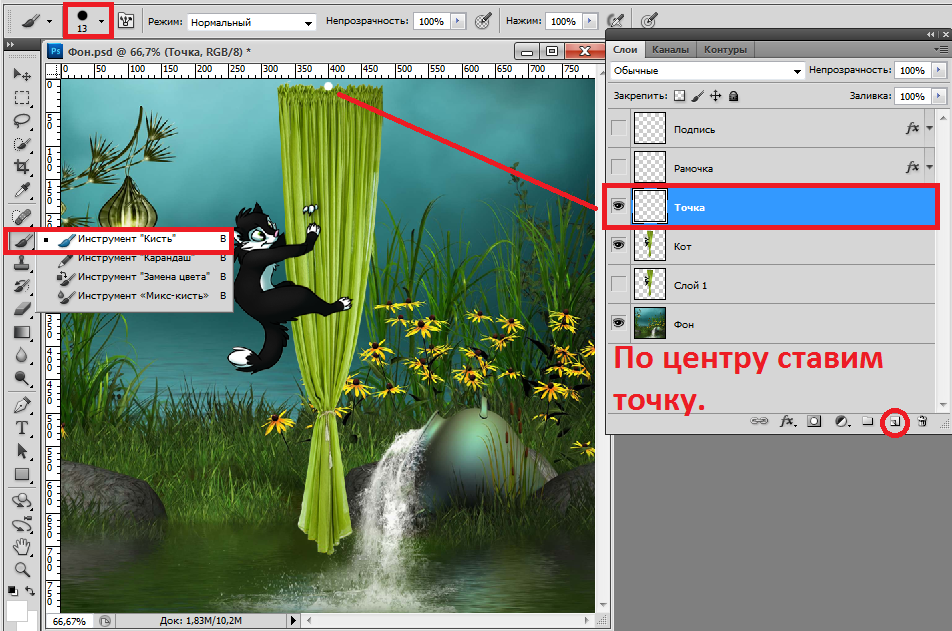Select the Clone Stamp tool

click(x=22, y=263)
